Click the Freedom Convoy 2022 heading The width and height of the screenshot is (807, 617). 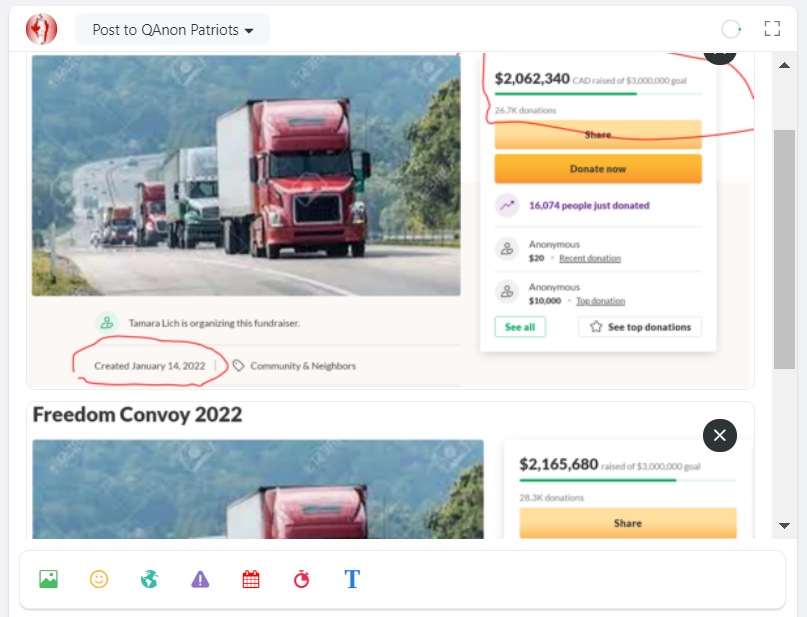coord(137,415)
